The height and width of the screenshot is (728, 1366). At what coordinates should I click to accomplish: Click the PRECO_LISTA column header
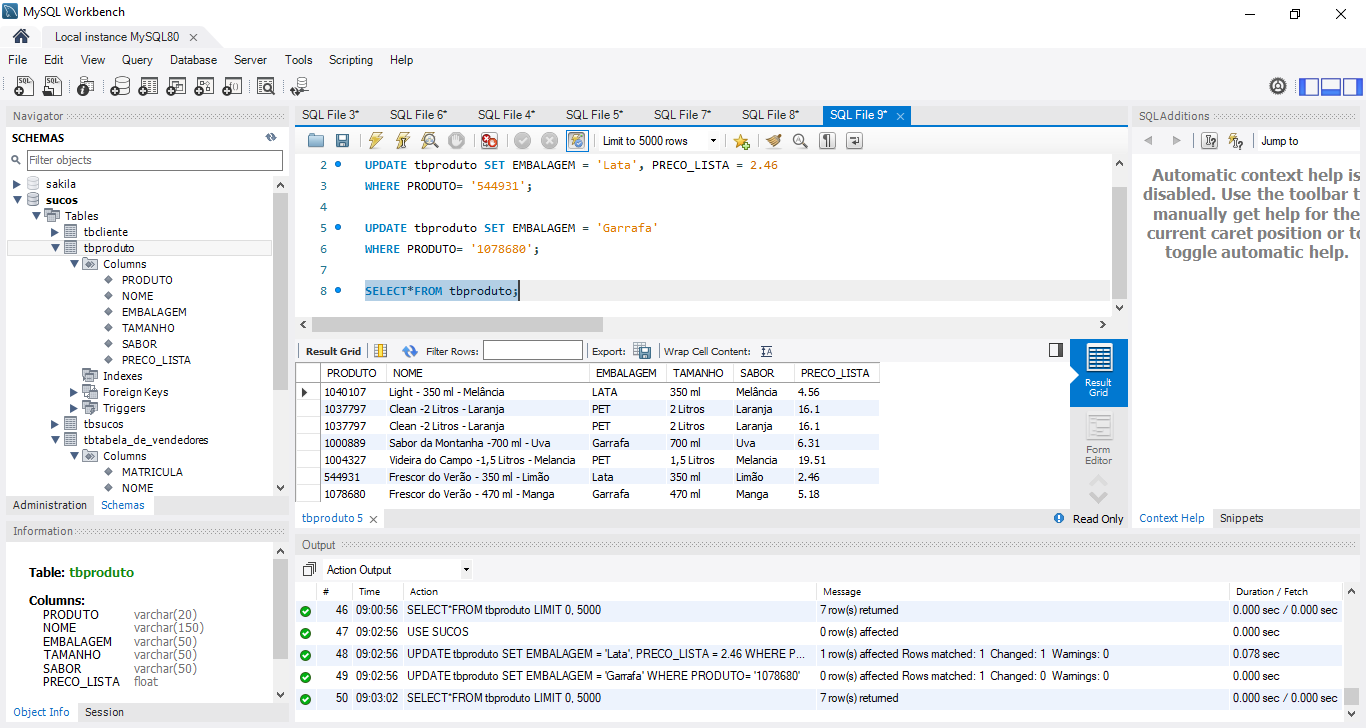pos(835,373)
